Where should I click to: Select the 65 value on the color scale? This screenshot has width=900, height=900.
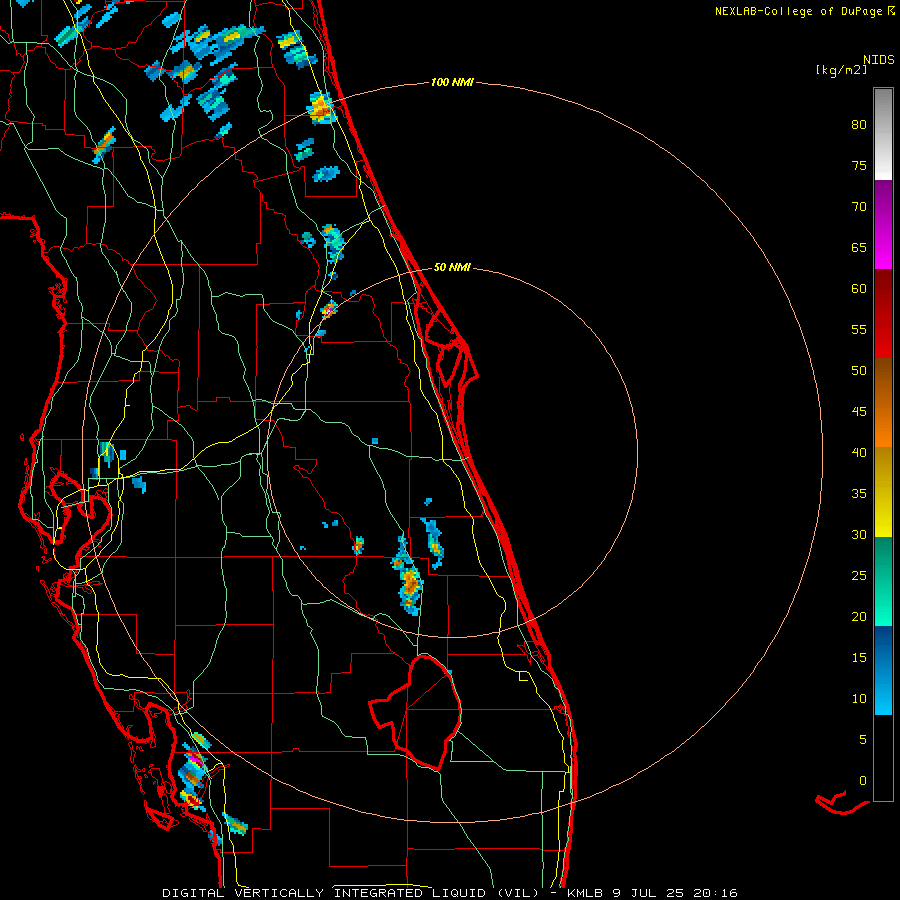(859, 247)
